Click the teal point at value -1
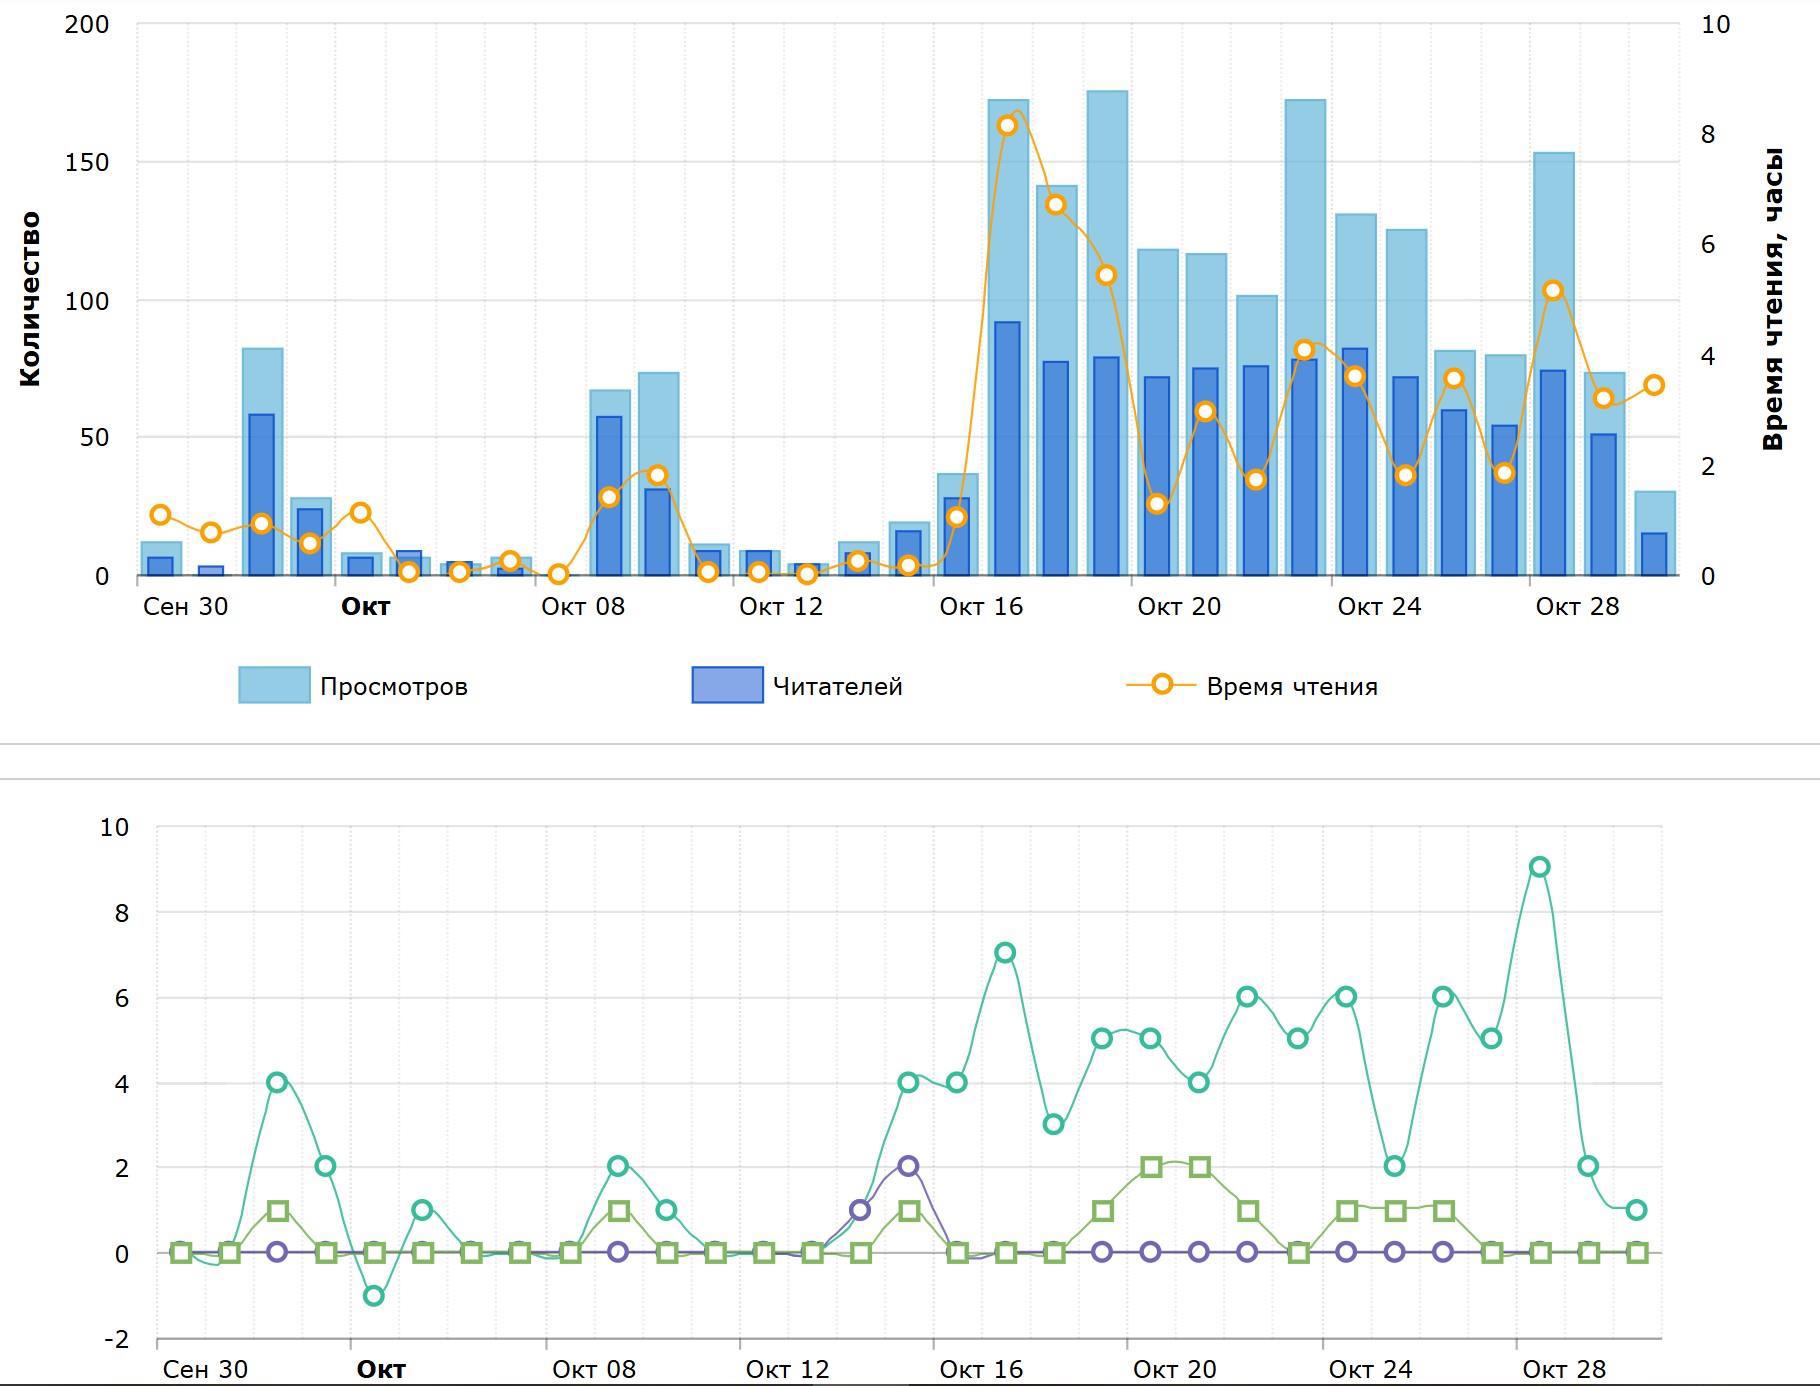1820x1386 pixels. coord(374,1296)
